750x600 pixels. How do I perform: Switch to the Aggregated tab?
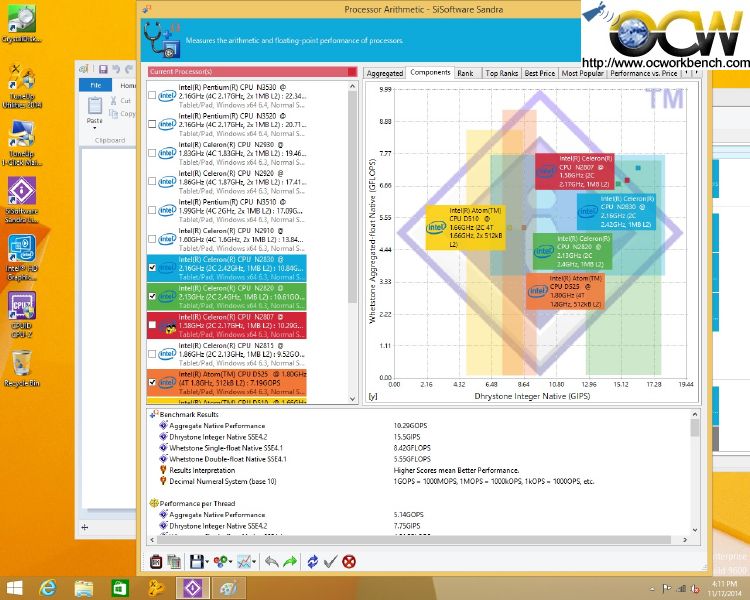(385, 73)
